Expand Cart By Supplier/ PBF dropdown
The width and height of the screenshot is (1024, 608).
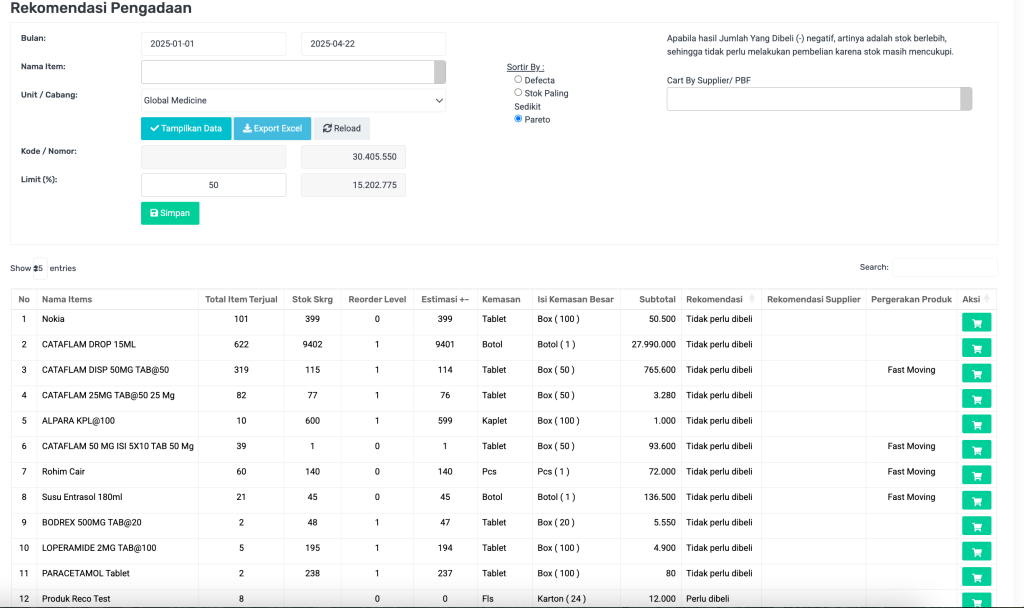click(818, 98)
